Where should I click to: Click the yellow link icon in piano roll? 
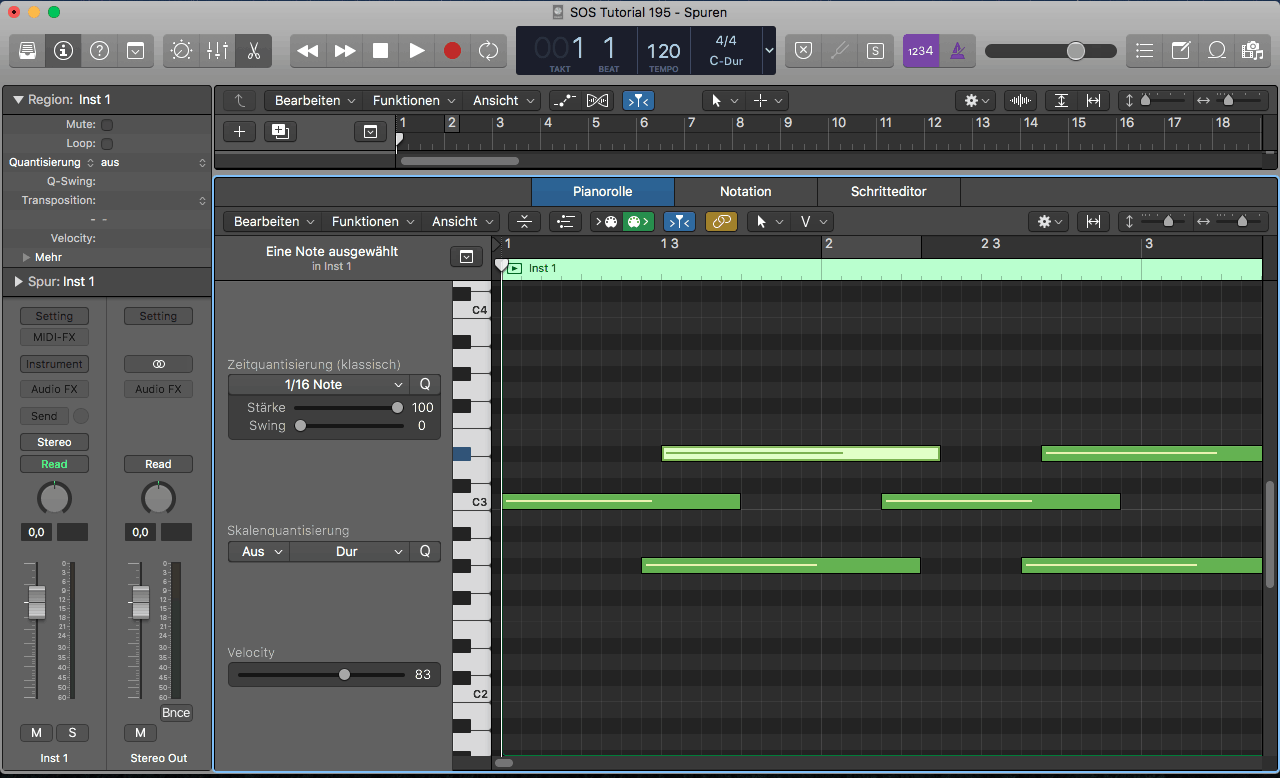coord(721,222)
